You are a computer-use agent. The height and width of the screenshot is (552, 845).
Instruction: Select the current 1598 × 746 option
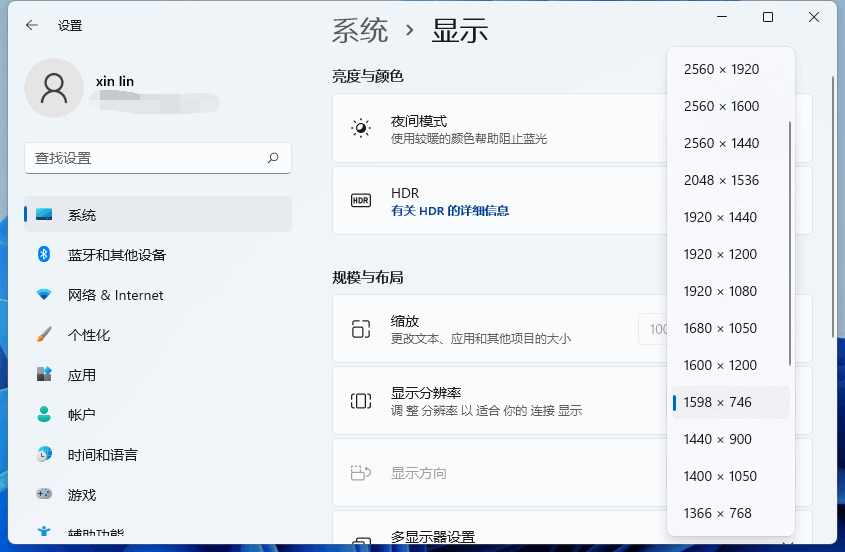pos(731,402)
